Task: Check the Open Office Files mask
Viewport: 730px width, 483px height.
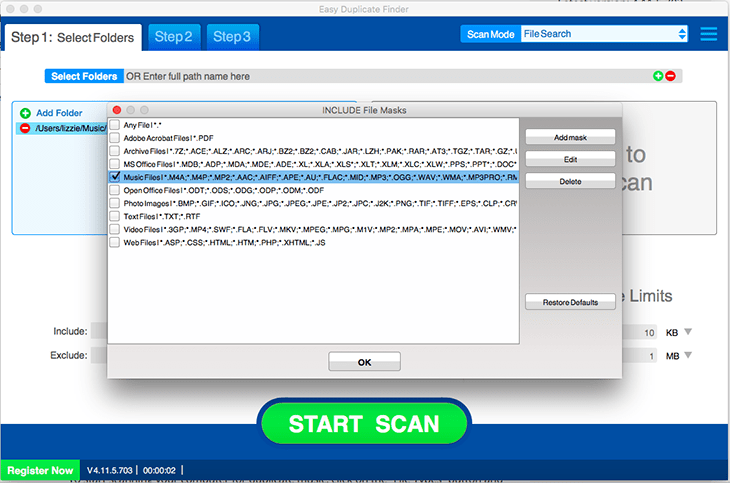Action: pyautogui.click(x=115, y=190)
